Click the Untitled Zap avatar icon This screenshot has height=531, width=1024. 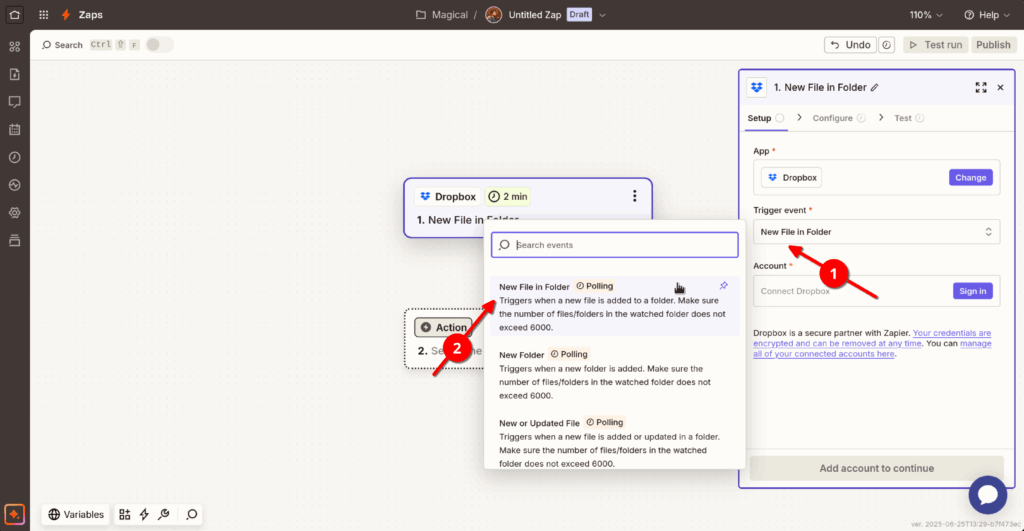coord(494,14)
